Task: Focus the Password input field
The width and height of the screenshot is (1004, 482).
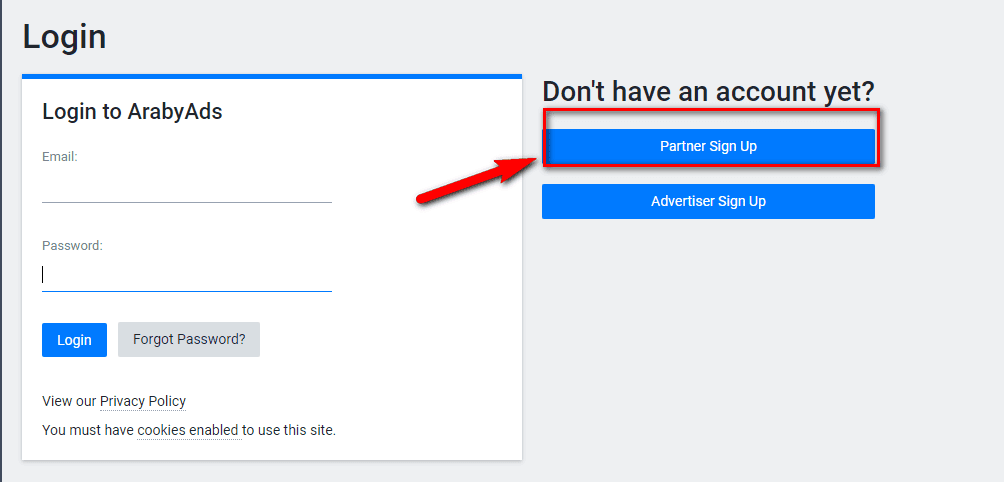Action: click(x=187, y=276)
